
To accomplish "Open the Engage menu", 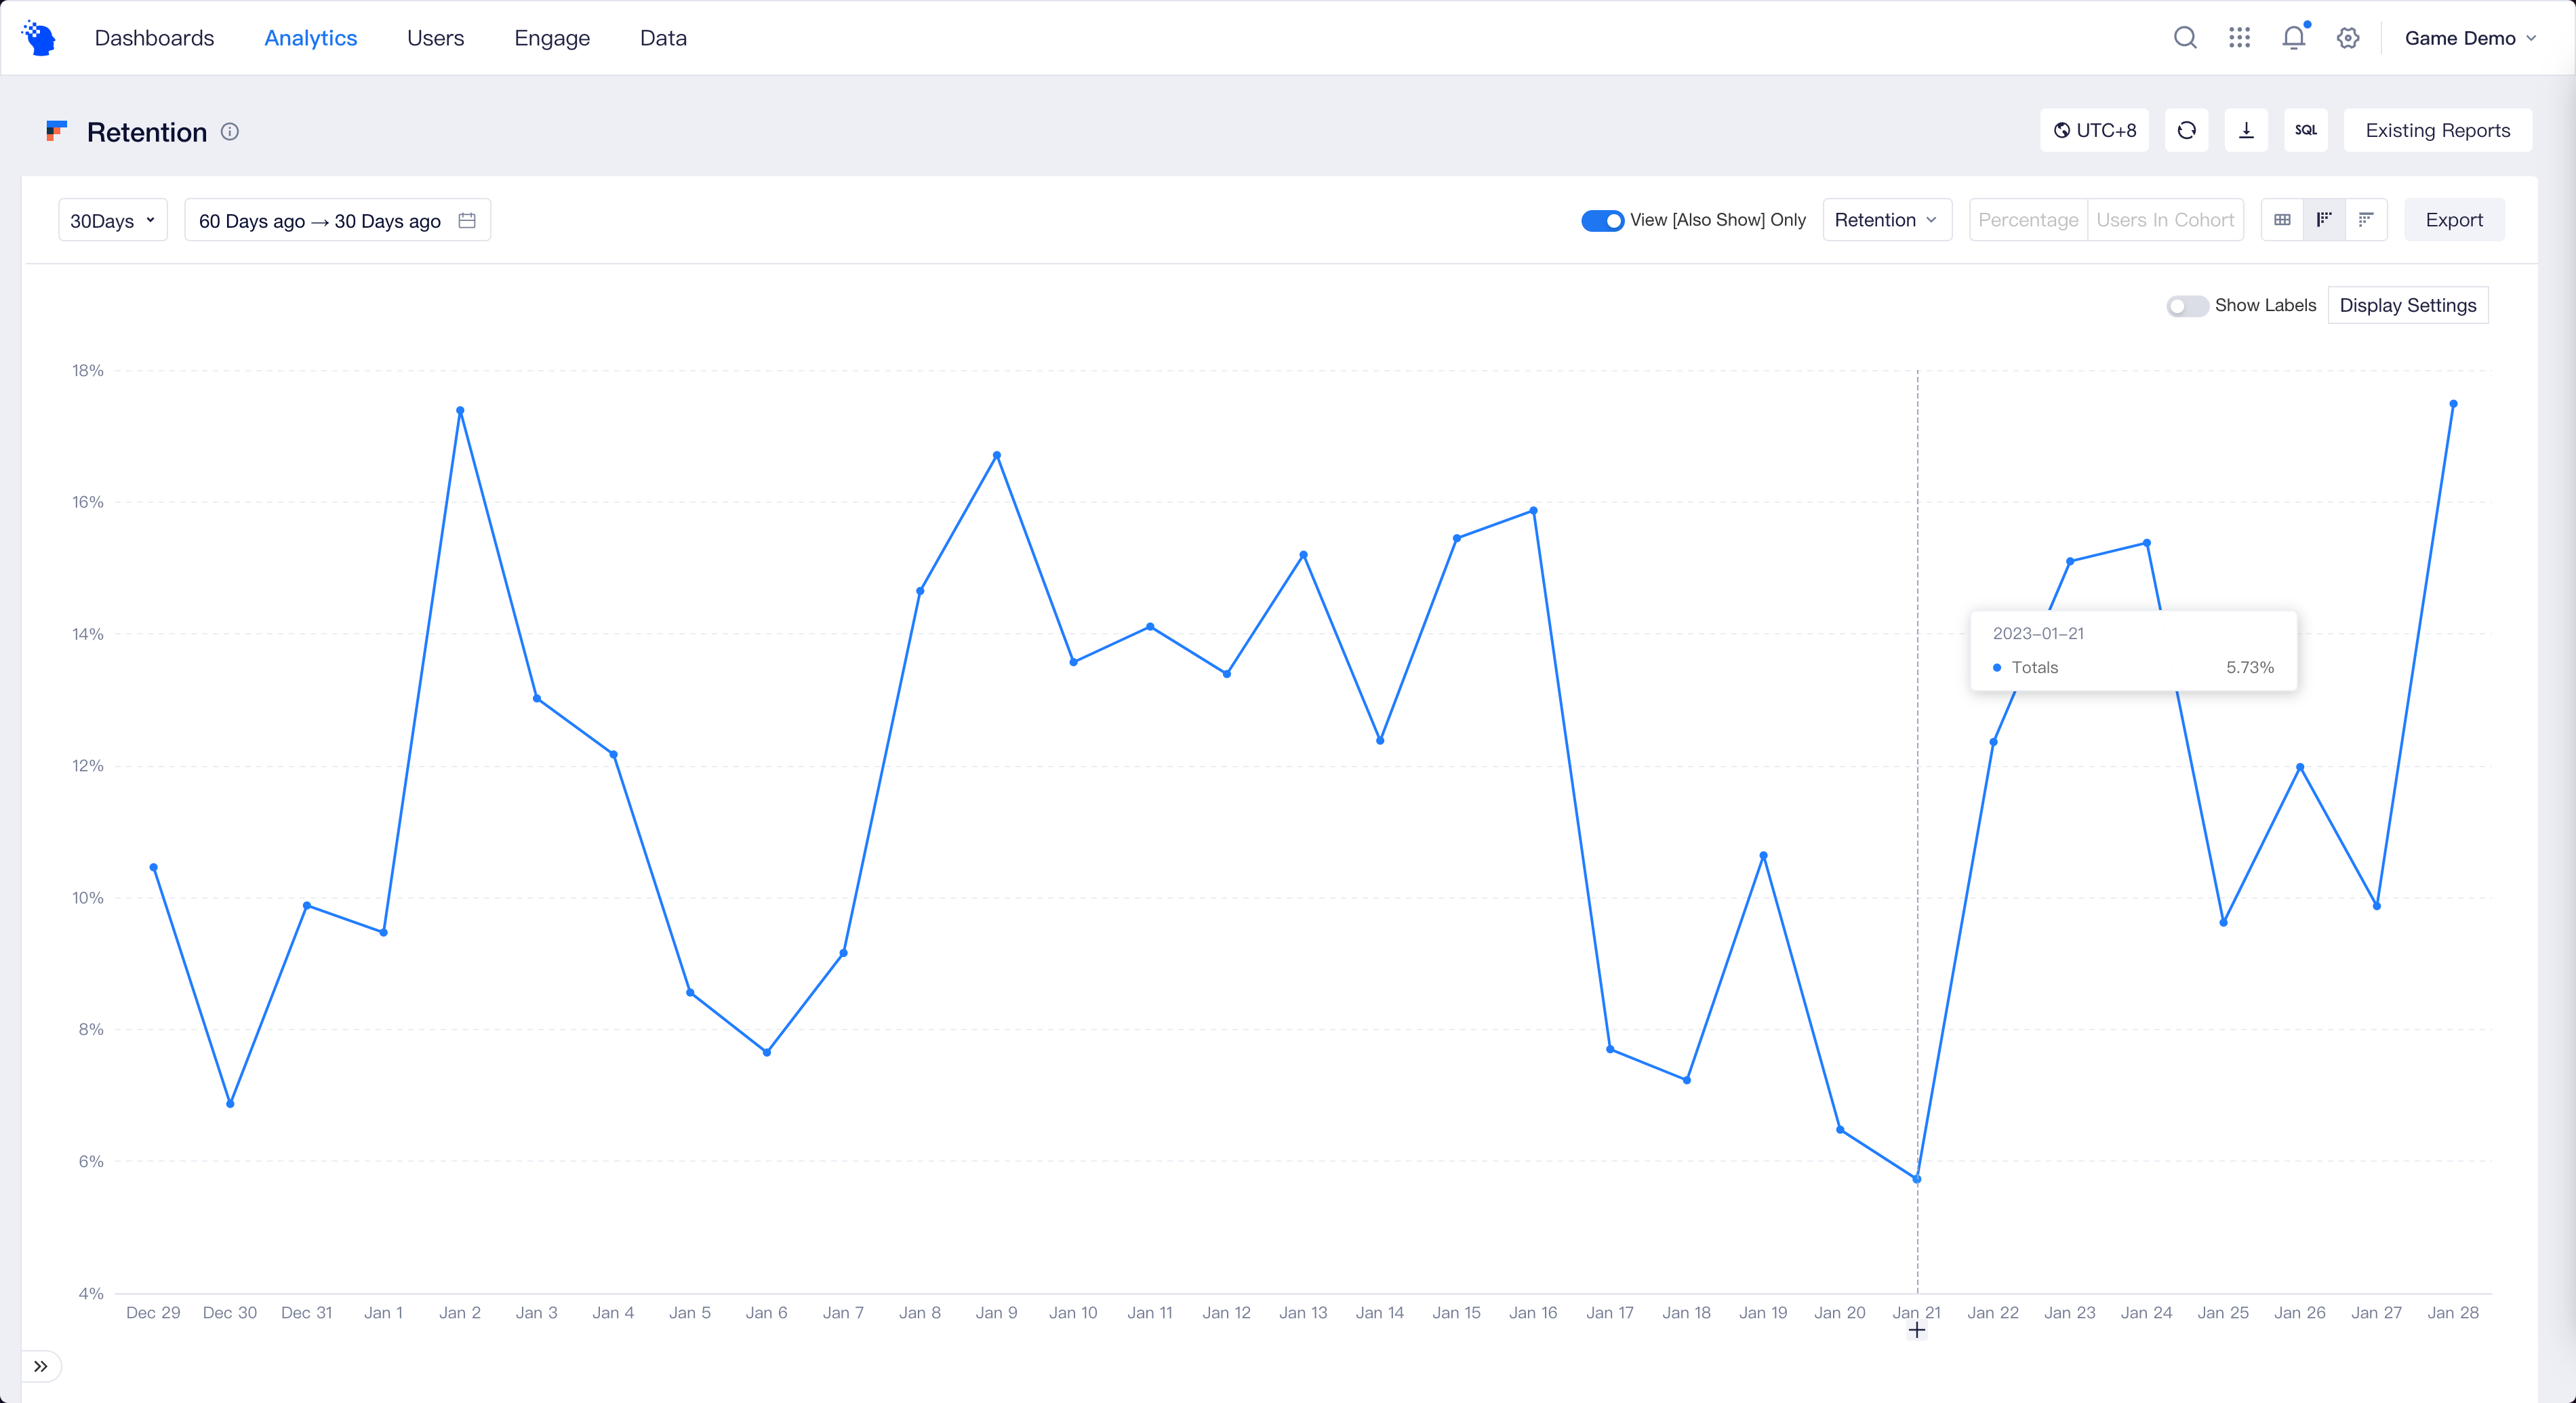I will pyautogui.click(x=552, y=38).
